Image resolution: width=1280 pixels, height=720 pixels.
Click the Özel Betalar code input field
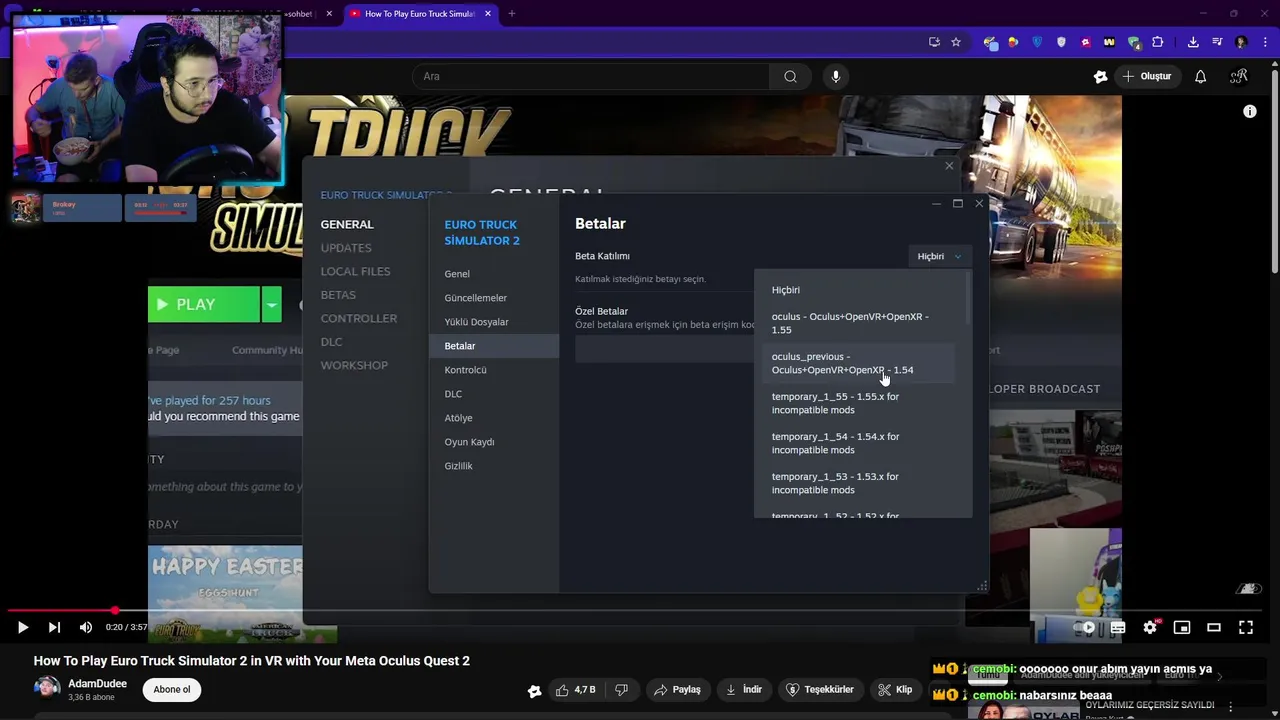point(664,349)
